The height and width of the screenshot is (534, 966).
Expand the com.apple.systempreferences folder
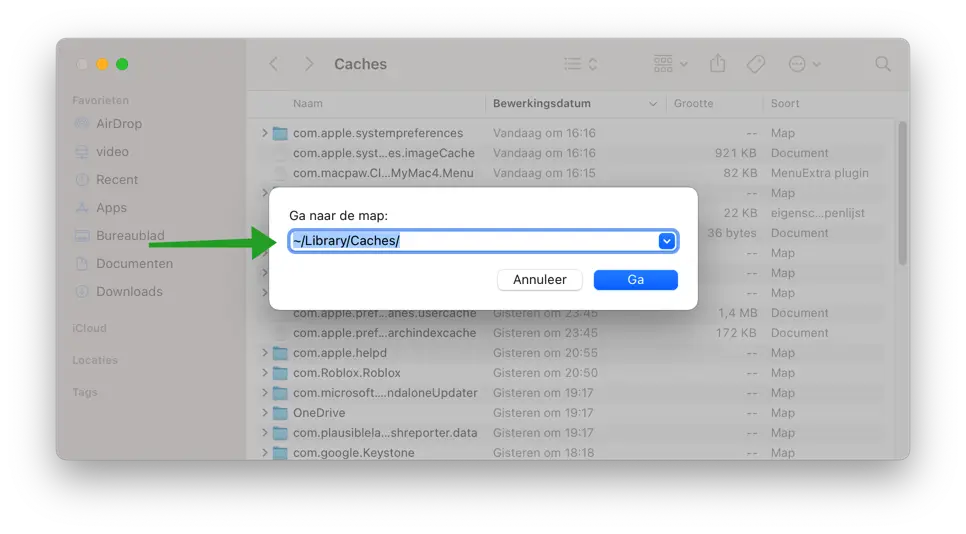pyautogui.click(x=264, y=133)
